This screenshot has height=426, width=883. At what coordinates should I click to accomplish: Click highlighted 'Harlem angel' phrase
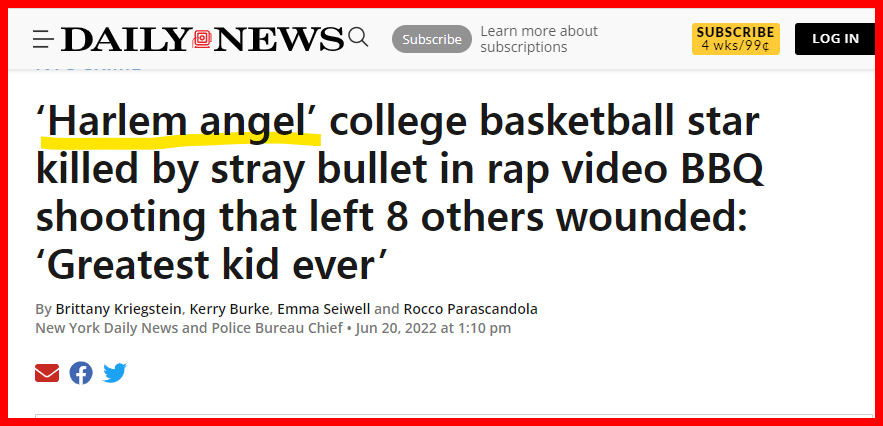[180, 122]
